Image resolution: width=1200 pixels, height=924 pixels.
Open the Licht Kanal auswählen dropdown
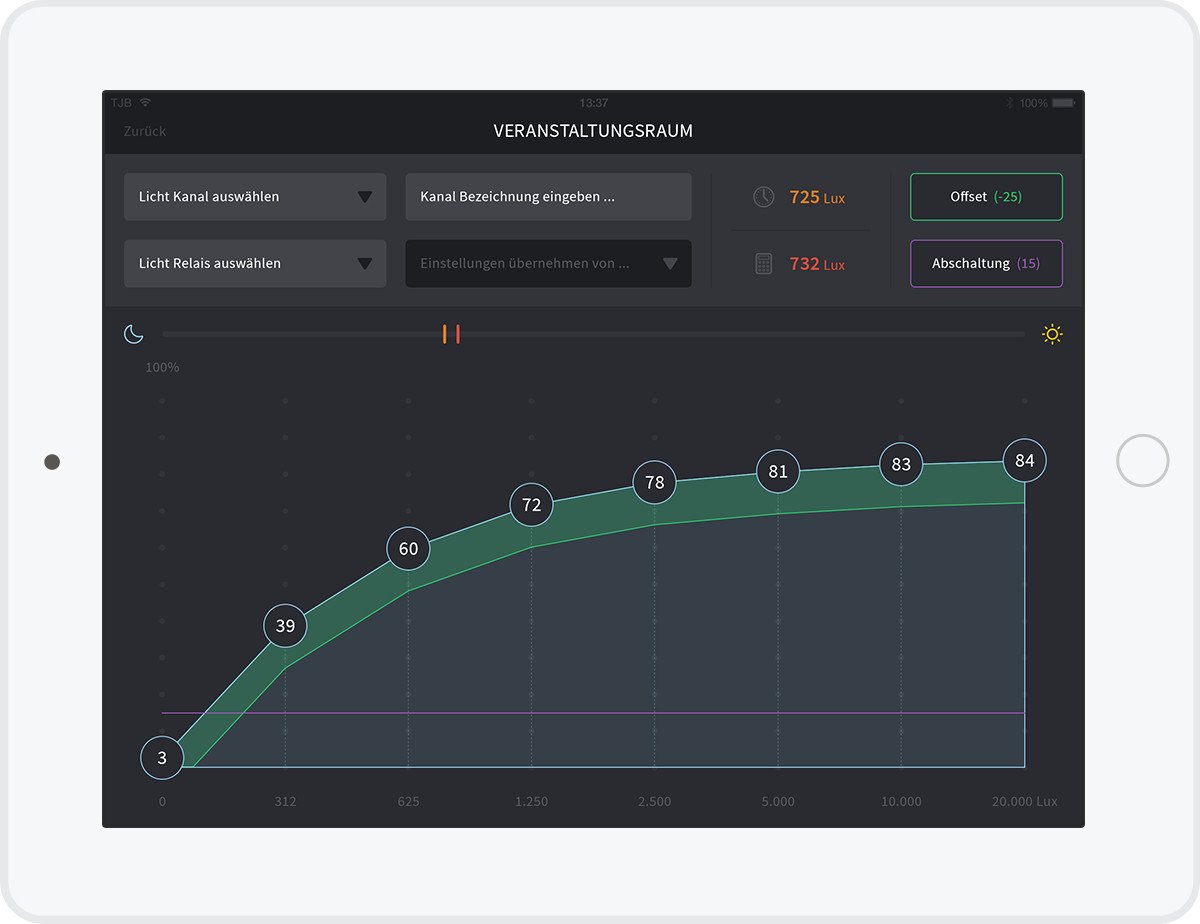[x=254, y=197]
